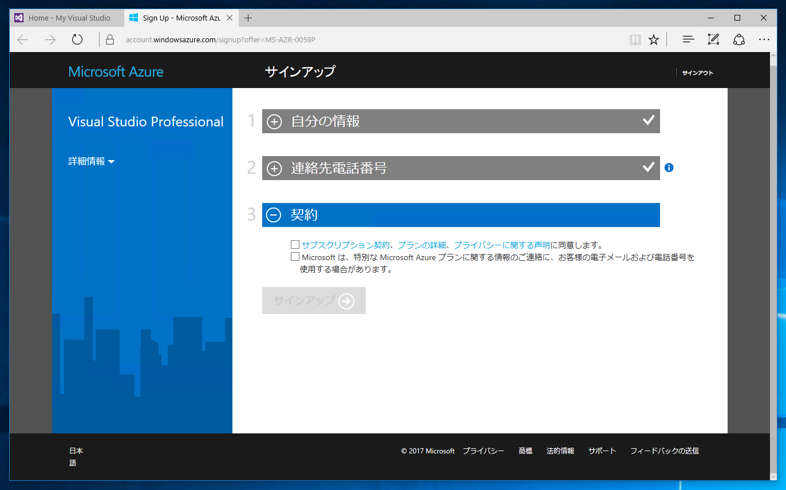Minimize the browser window
Image resolution: width=786 pixels, height=490 pixels.
pos(711,18)
